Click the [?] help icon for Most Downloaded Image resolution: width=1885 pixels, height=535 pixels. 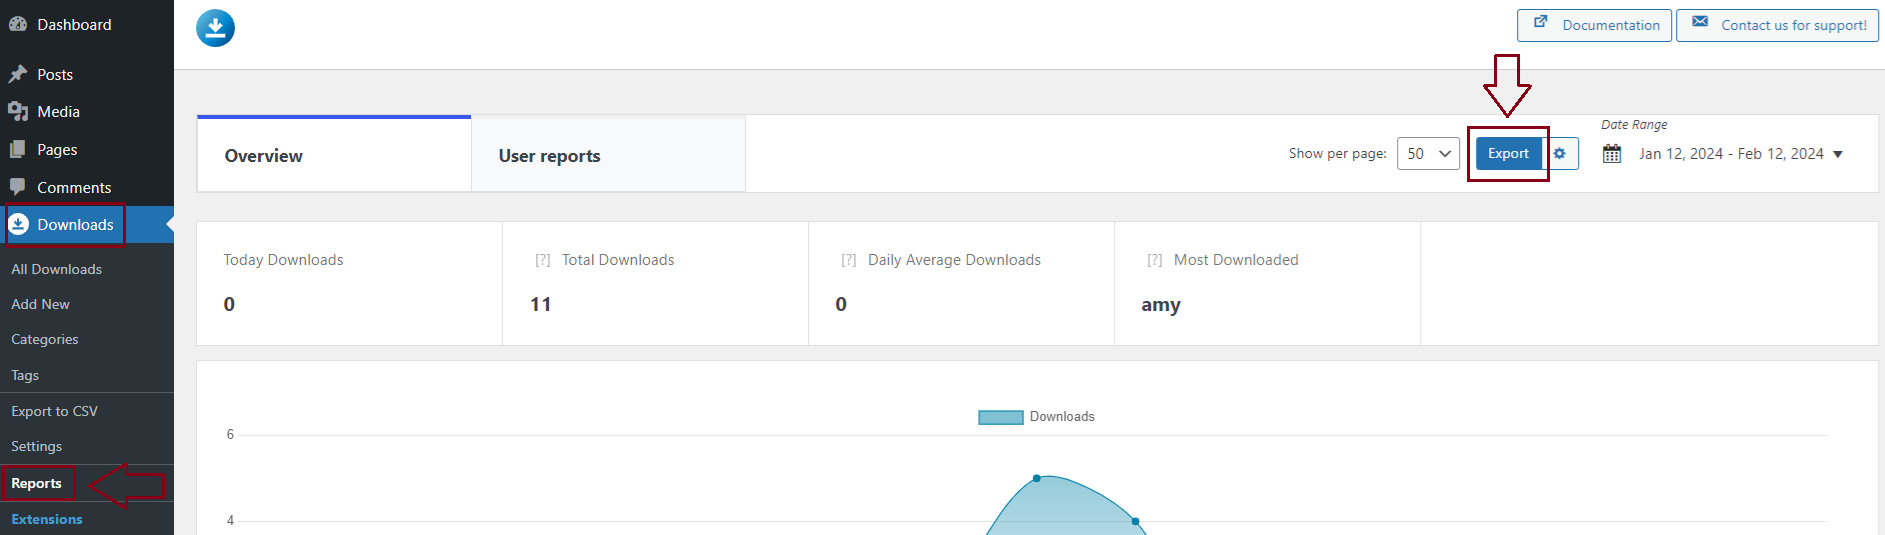point(1155,260)
